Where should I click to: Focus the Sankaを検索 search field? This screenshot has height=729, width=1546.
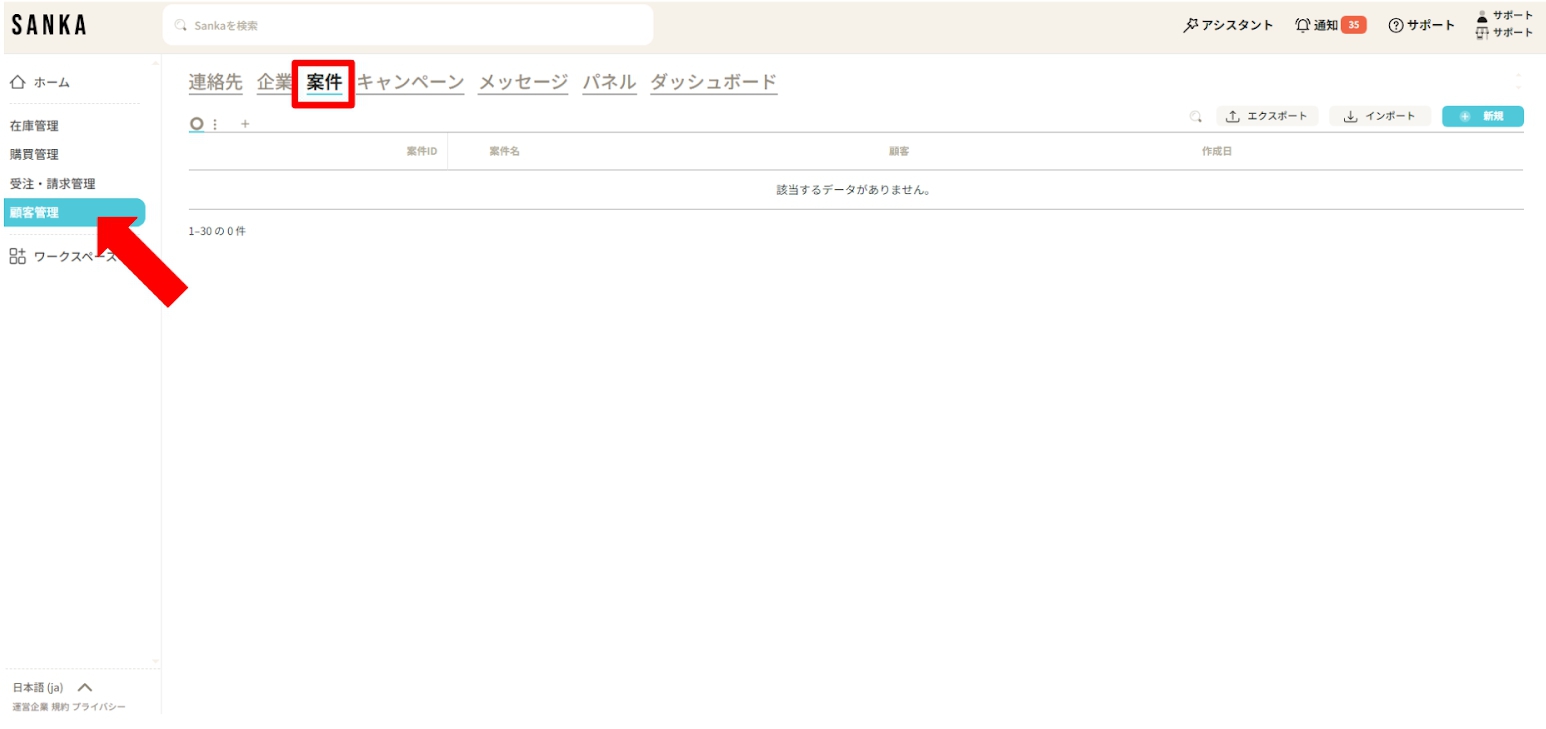pyautogui.click(x=408, y=25)
